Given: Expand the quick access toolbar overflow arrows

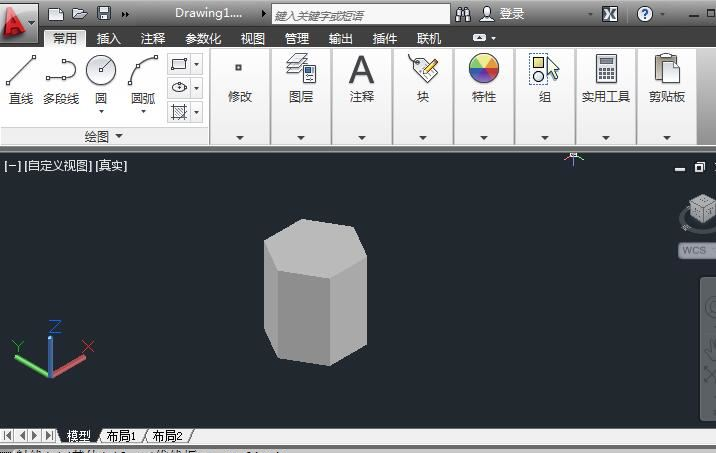Looking at the screenshot, I should click(125, 14).
